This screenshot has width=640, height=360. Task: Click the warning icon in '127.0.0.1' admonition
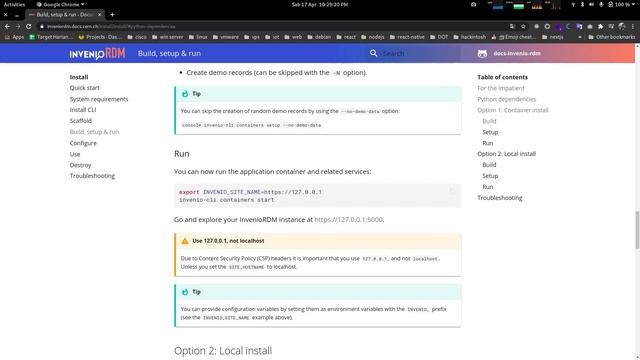[185, 241]
